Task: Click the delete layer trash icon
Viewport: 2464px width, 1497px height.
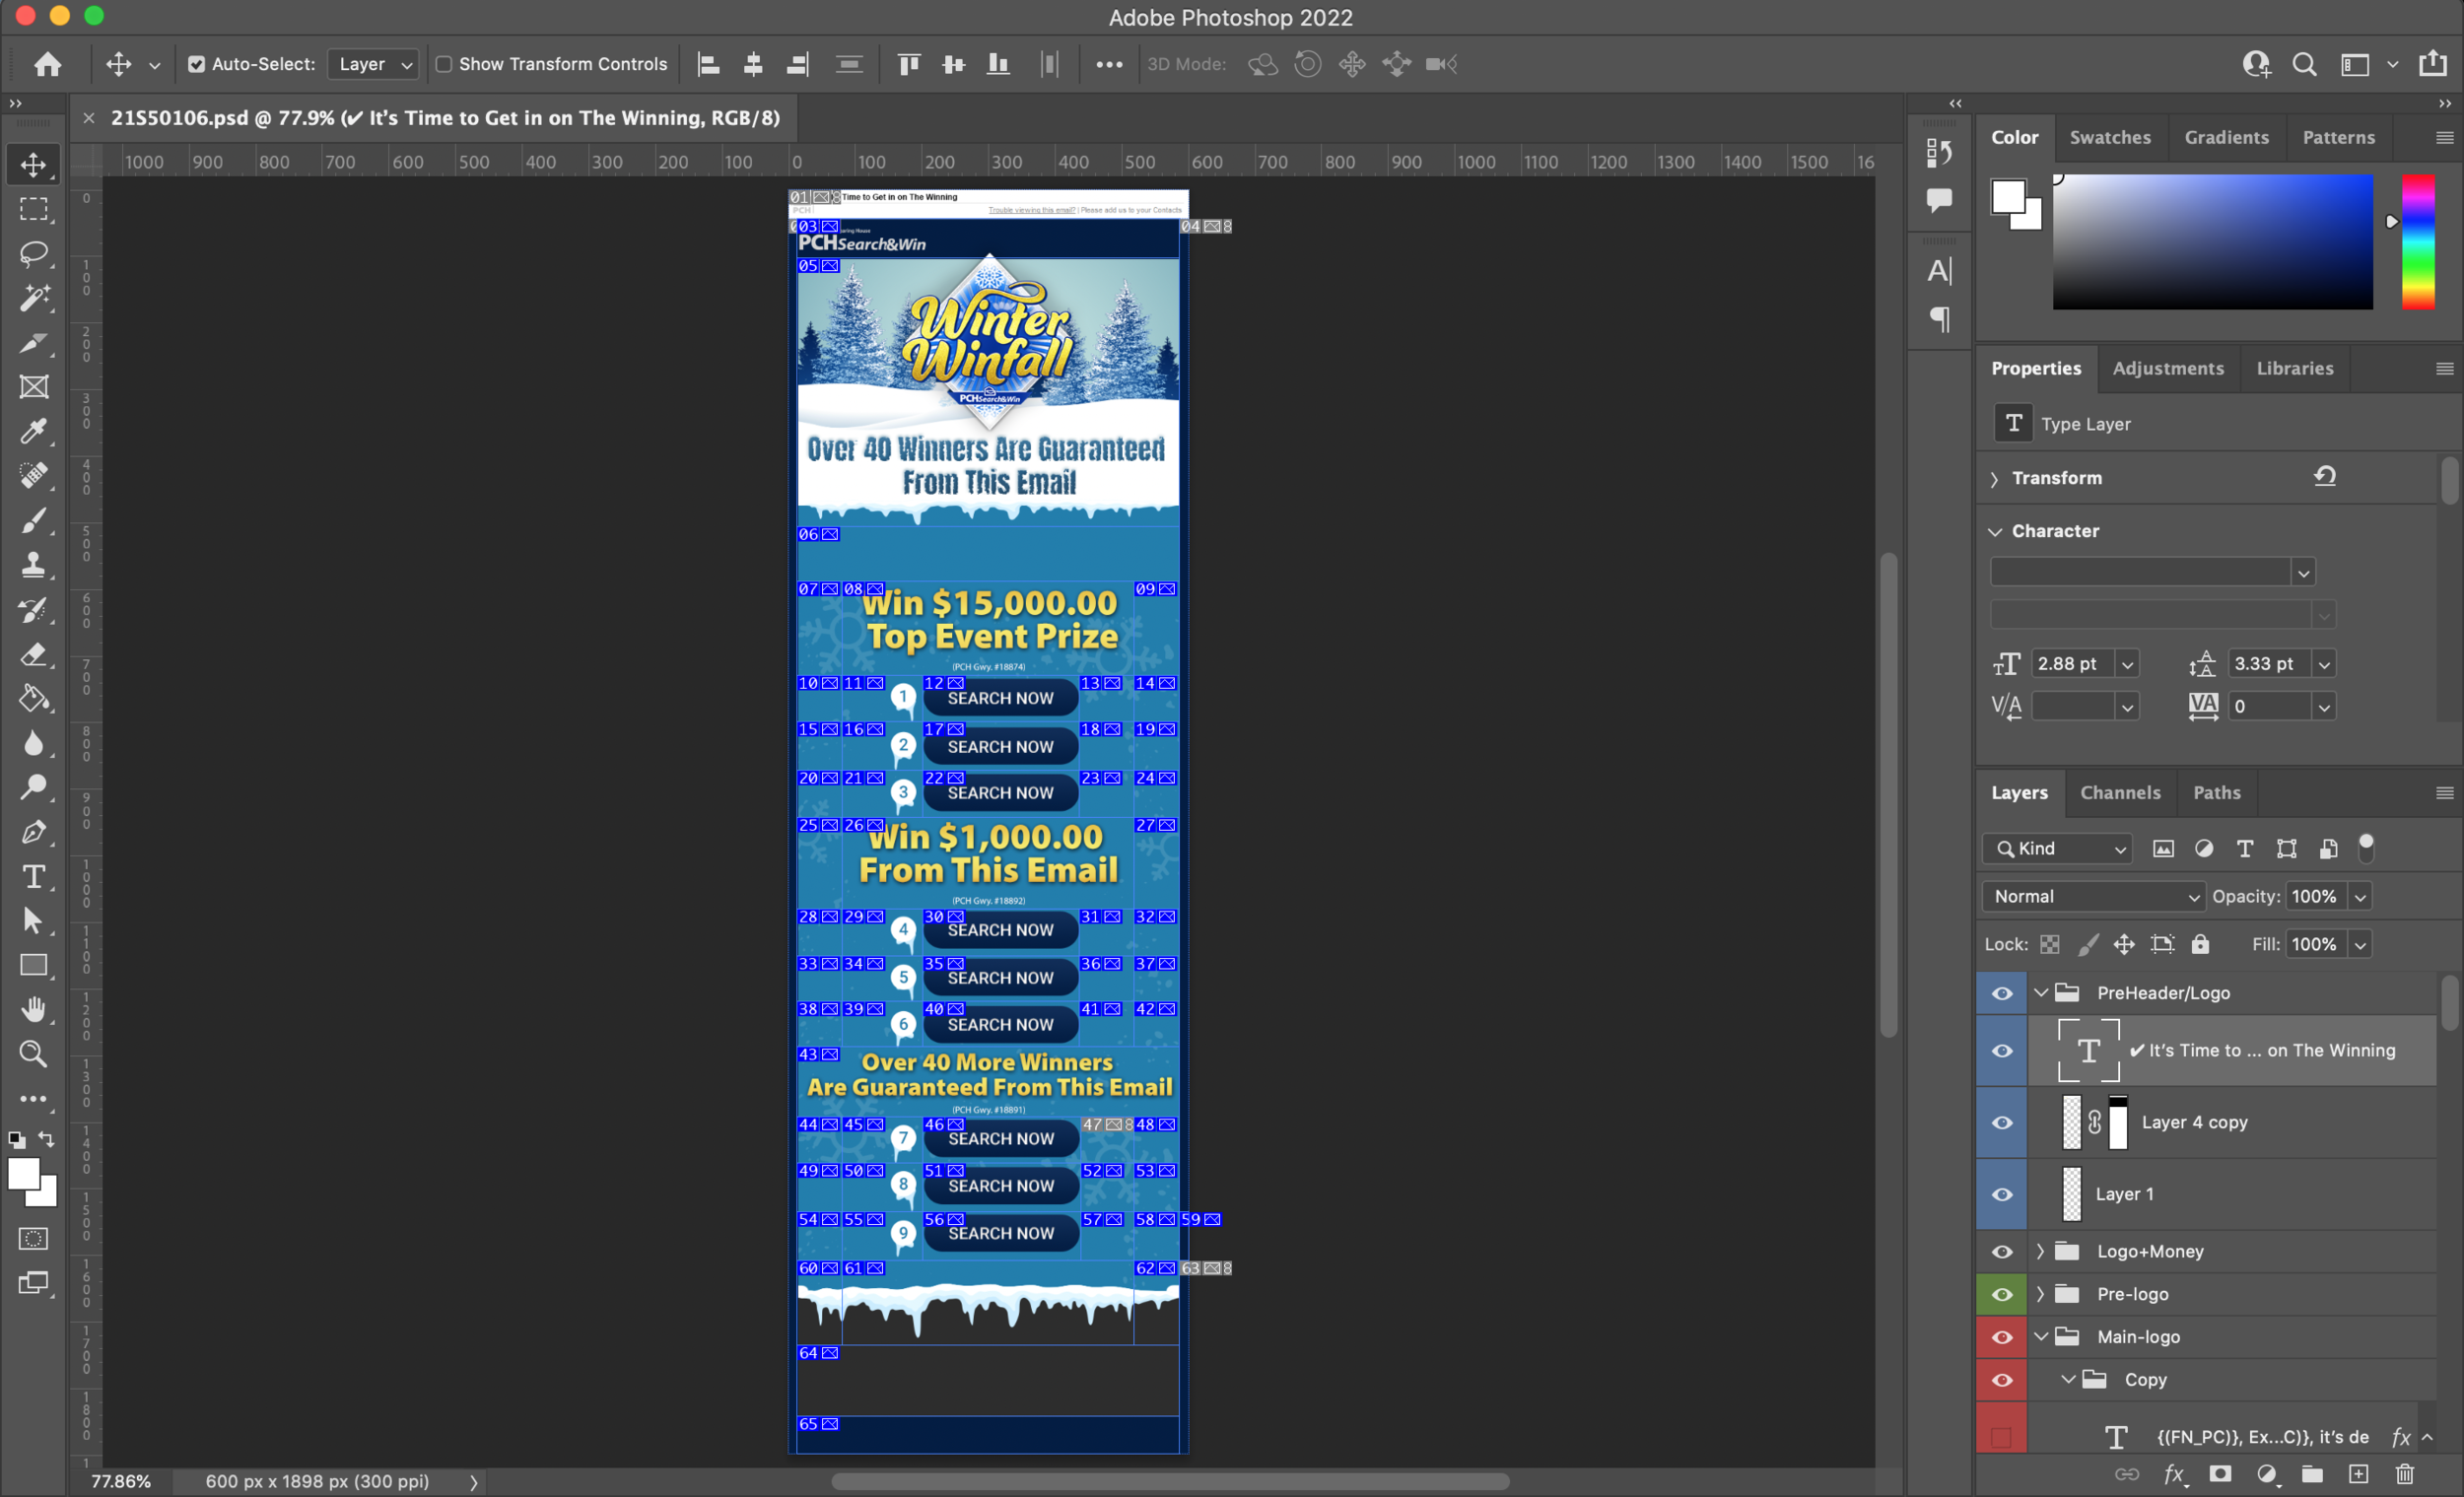Action: pos(2405,1474)
